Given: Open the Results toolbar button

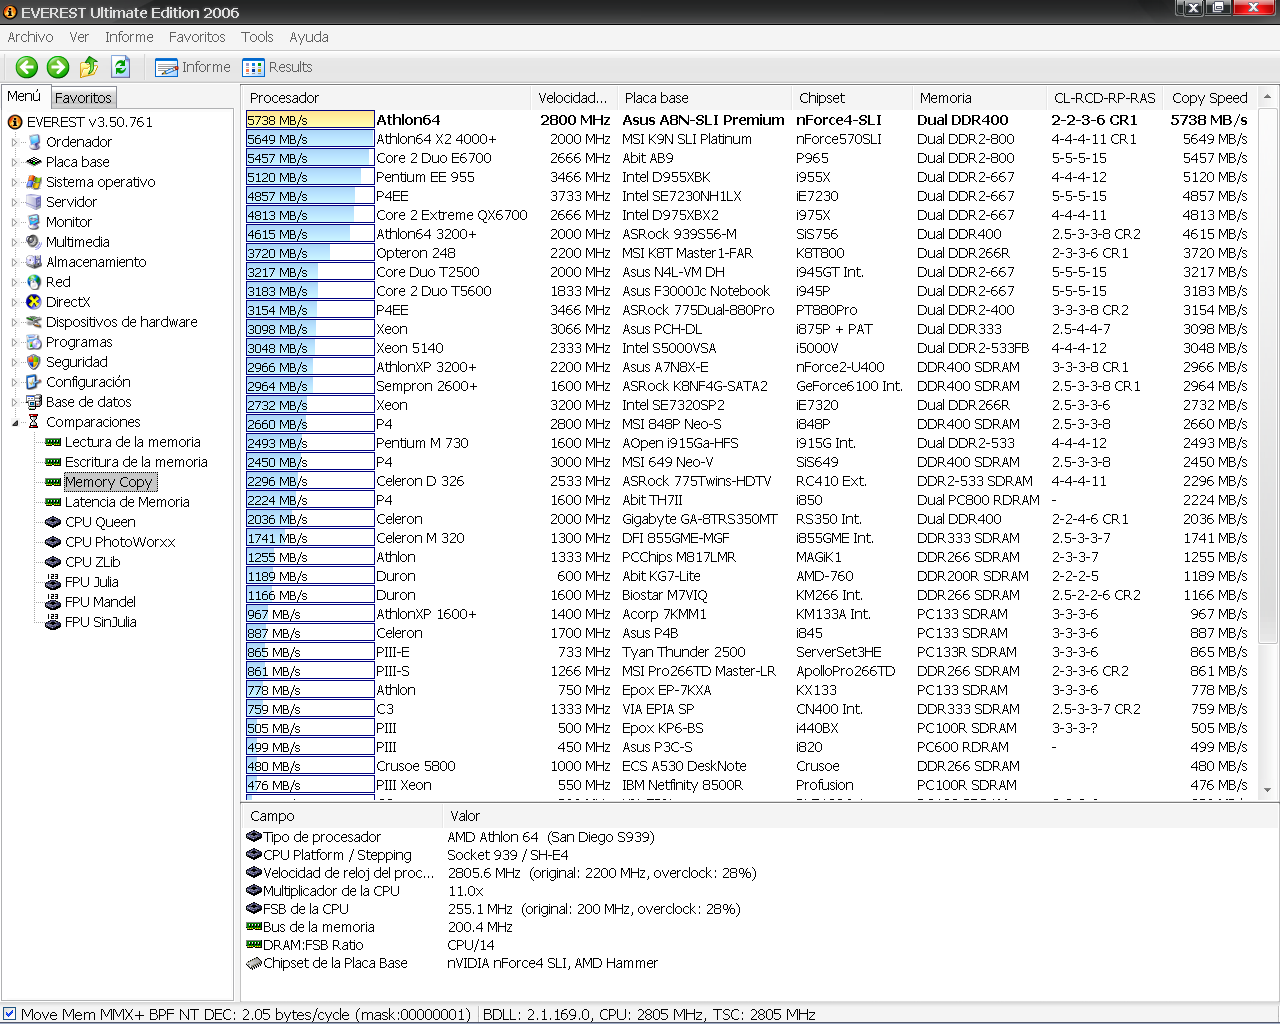Looking at the screenshot, I should click(278, 67).
